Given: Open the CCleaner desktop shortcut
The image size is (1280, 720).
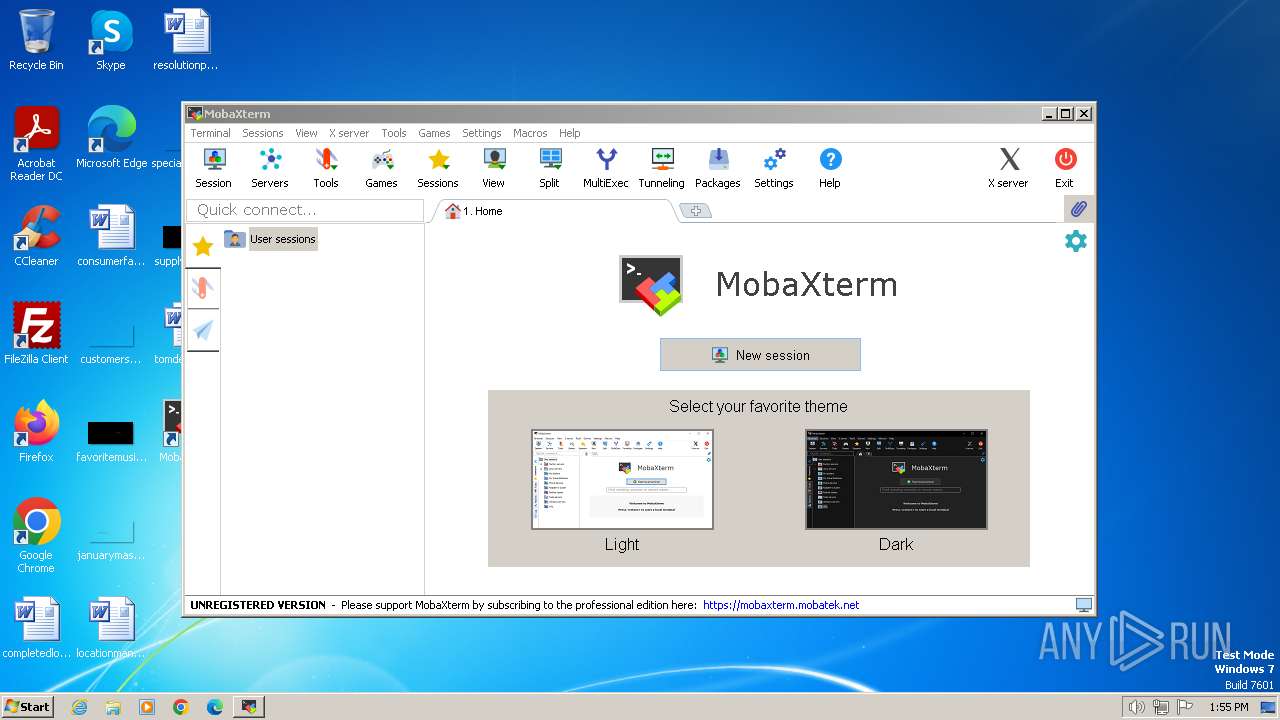Looking at the screenshot, I should pos(36,236).
